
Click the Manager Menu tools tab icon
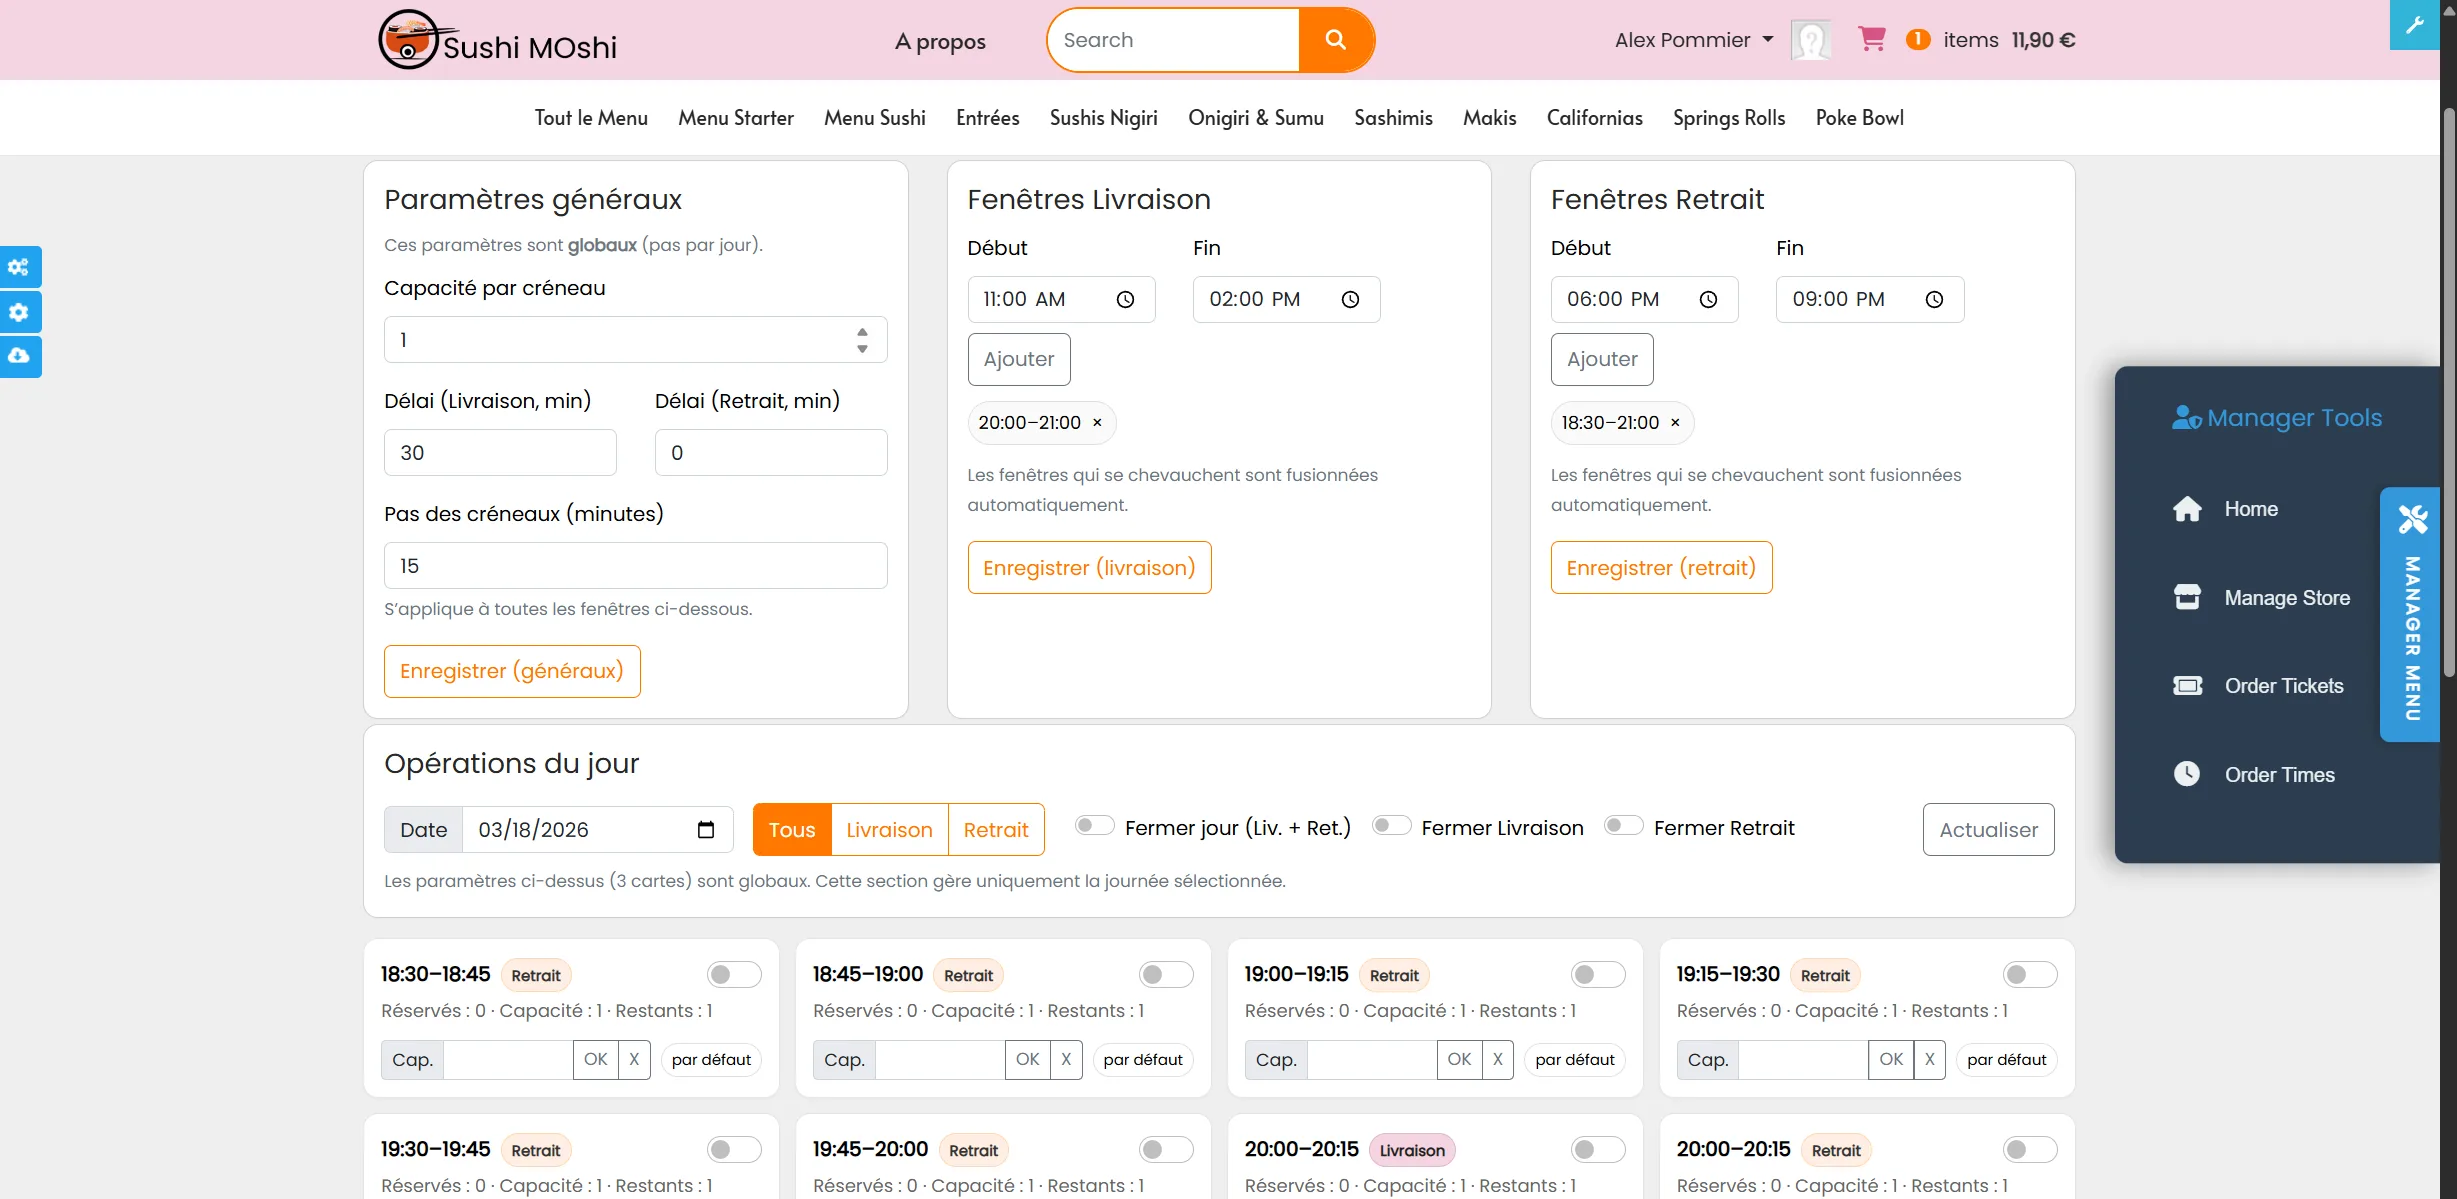click(x=2413, y=519)
